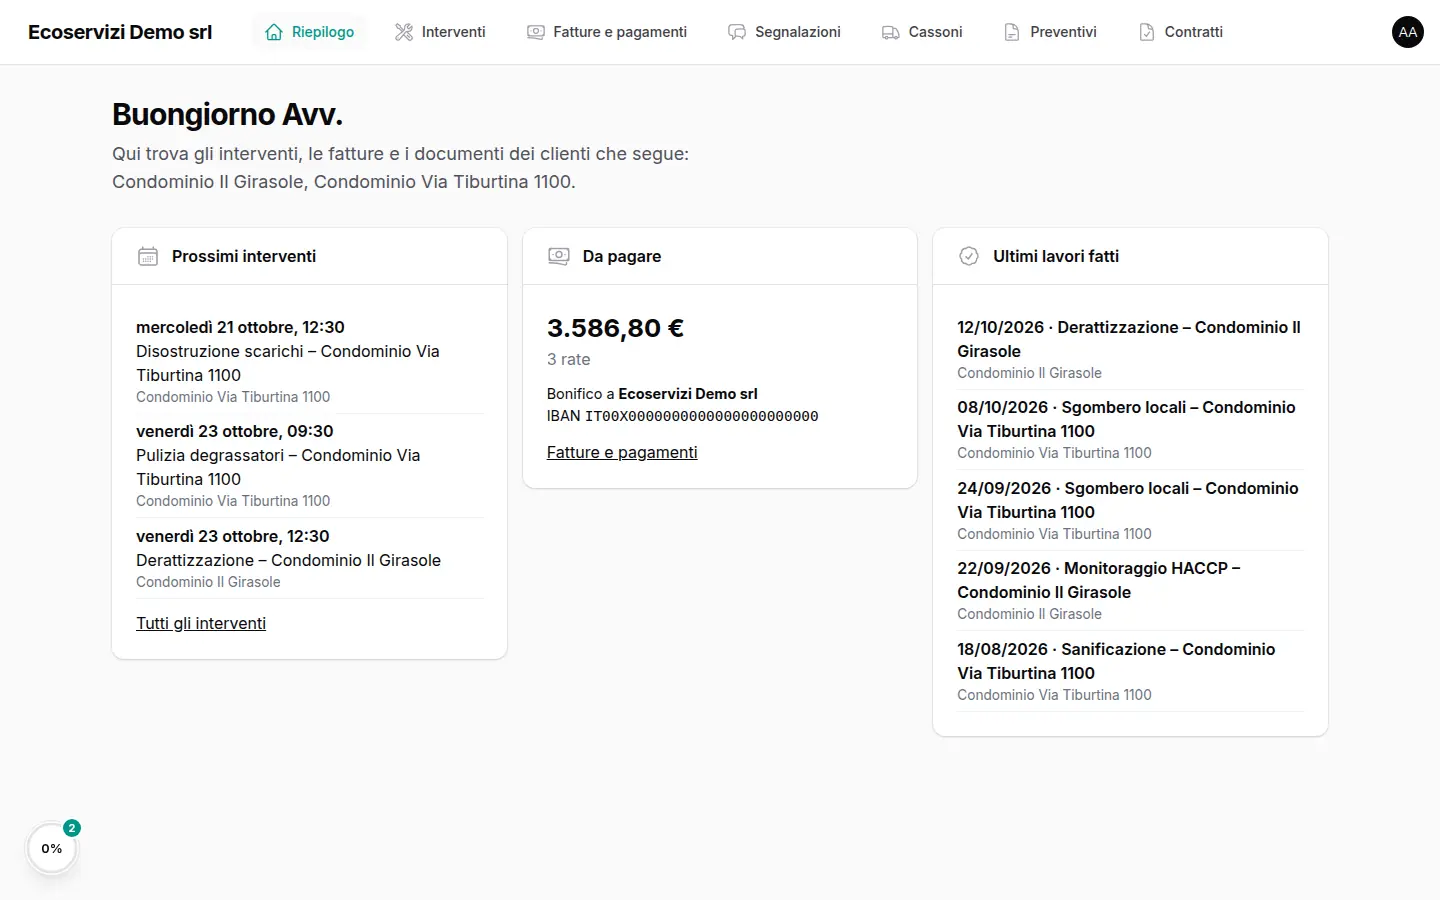
Task: Click the 0% progress circle widget
Action: point(52,848)
